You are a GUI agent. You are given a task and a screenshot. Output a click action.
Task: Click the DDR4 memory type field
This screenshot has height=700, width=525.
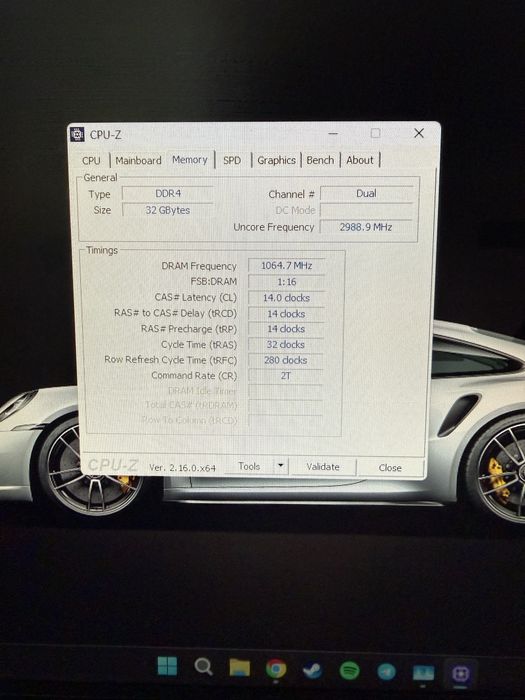coord(168,194)
